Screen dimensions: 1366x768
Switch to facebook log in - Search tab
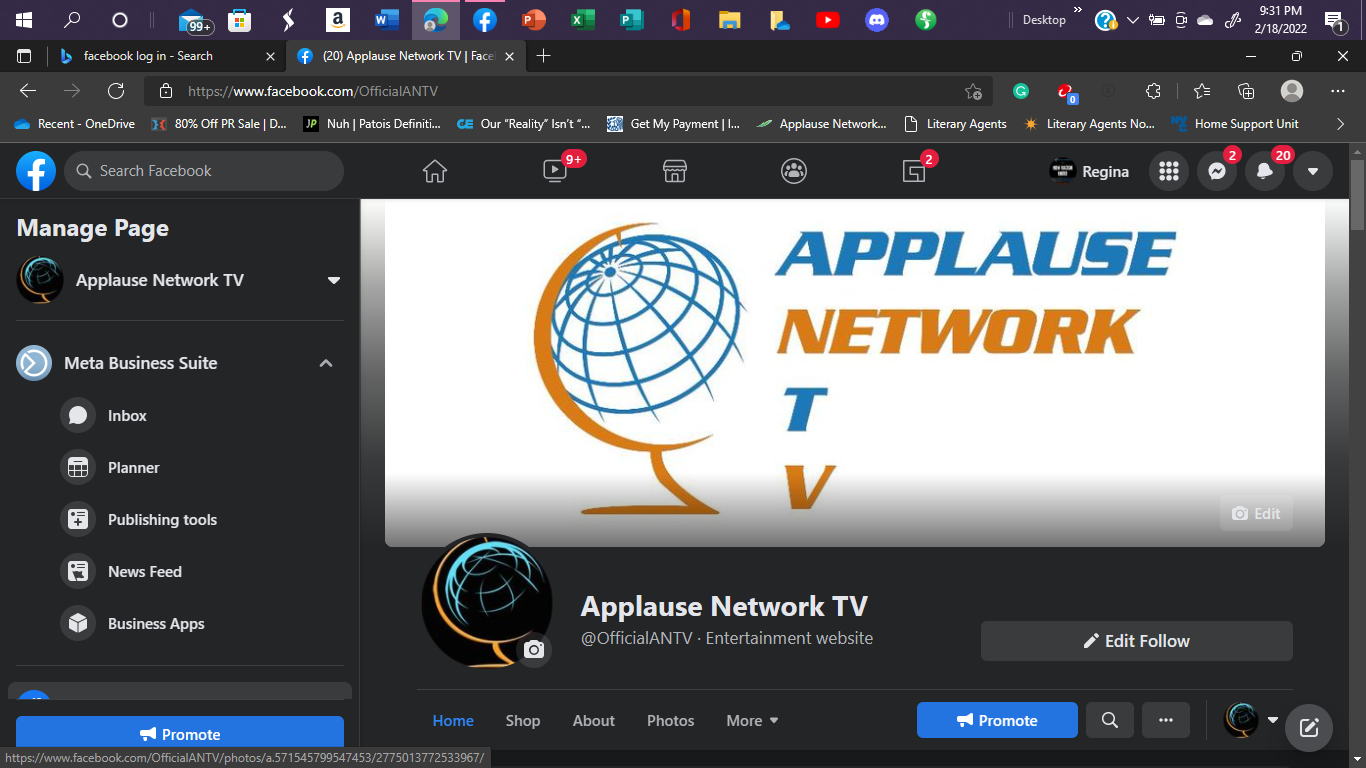tap(166, 56)
